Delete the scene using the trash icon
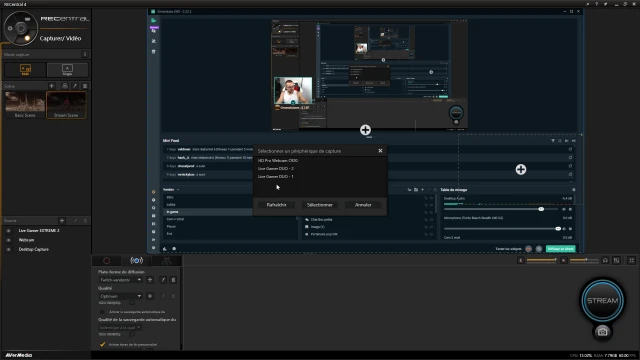The height and width of the screenshot is (360, 640). [x=85, y=86]
